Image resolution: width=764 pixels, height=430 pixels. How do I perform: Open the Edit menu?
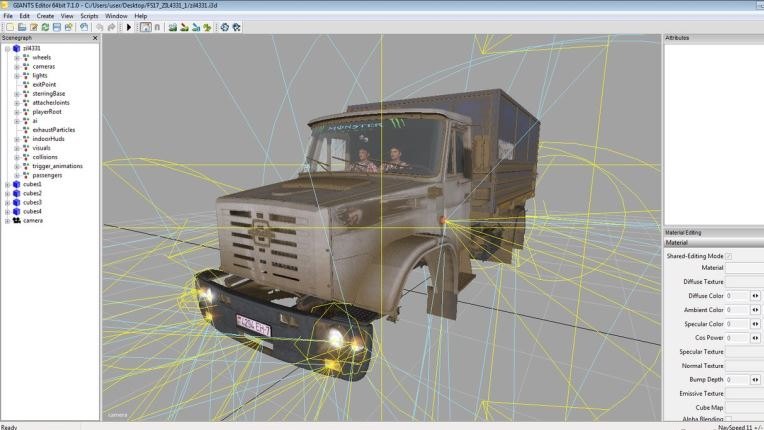click(x=24, y=16)
